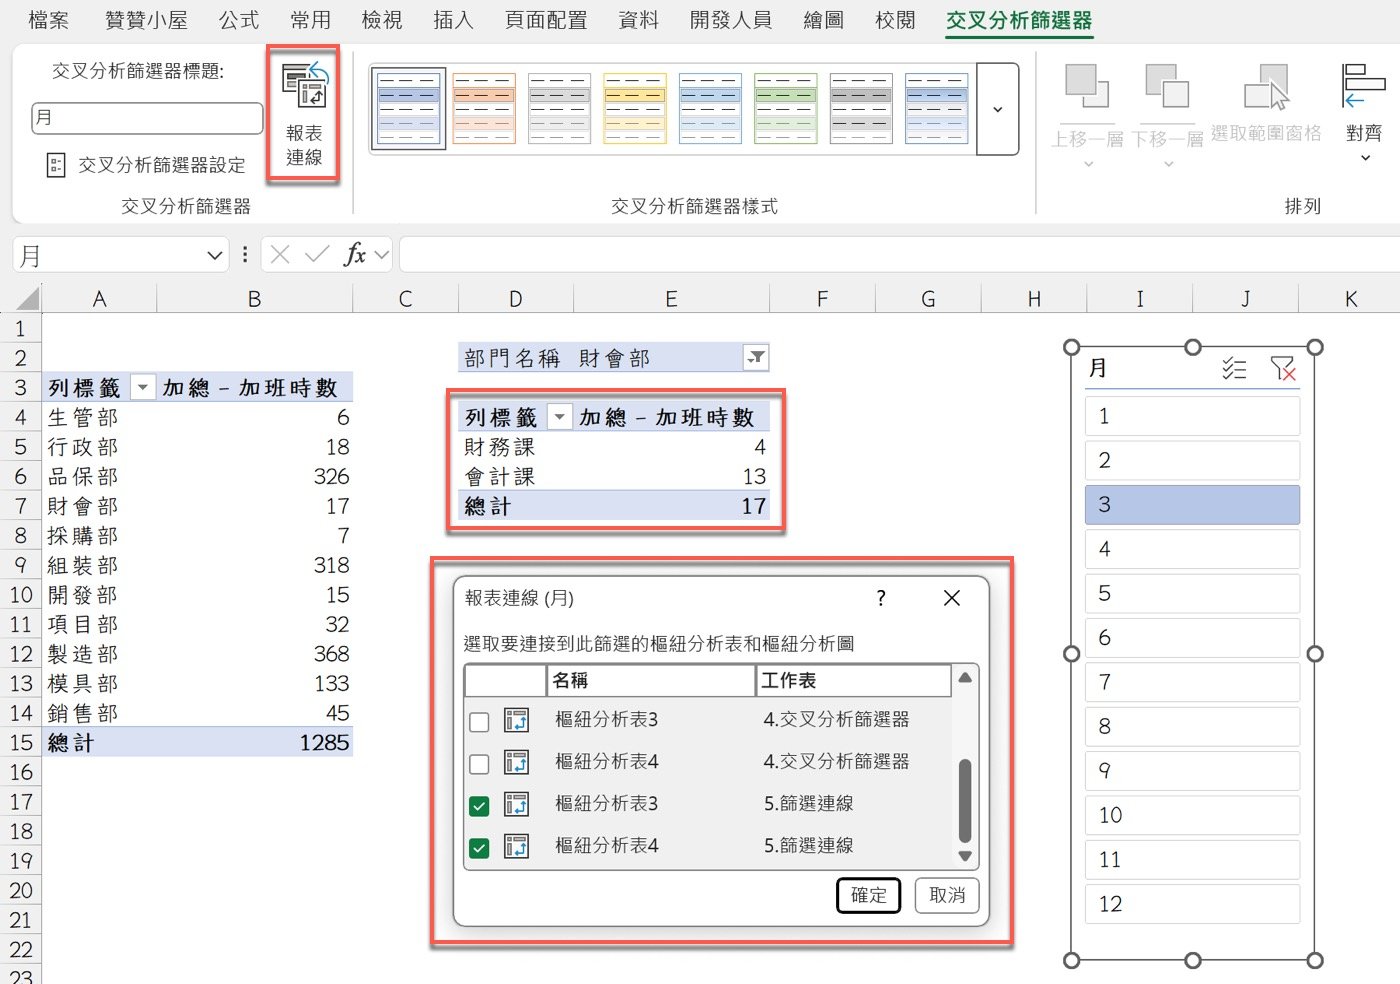
Task: Check 樞紐分析表3 on 4.交叉分析篩選器 sheet
Action: [479, 721]
